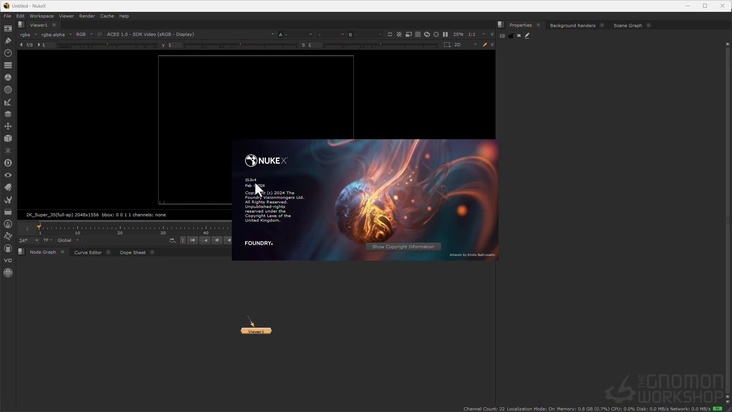Open the Draw nodes toolbar icon
The image size is (732, 412).
point(8,41)
